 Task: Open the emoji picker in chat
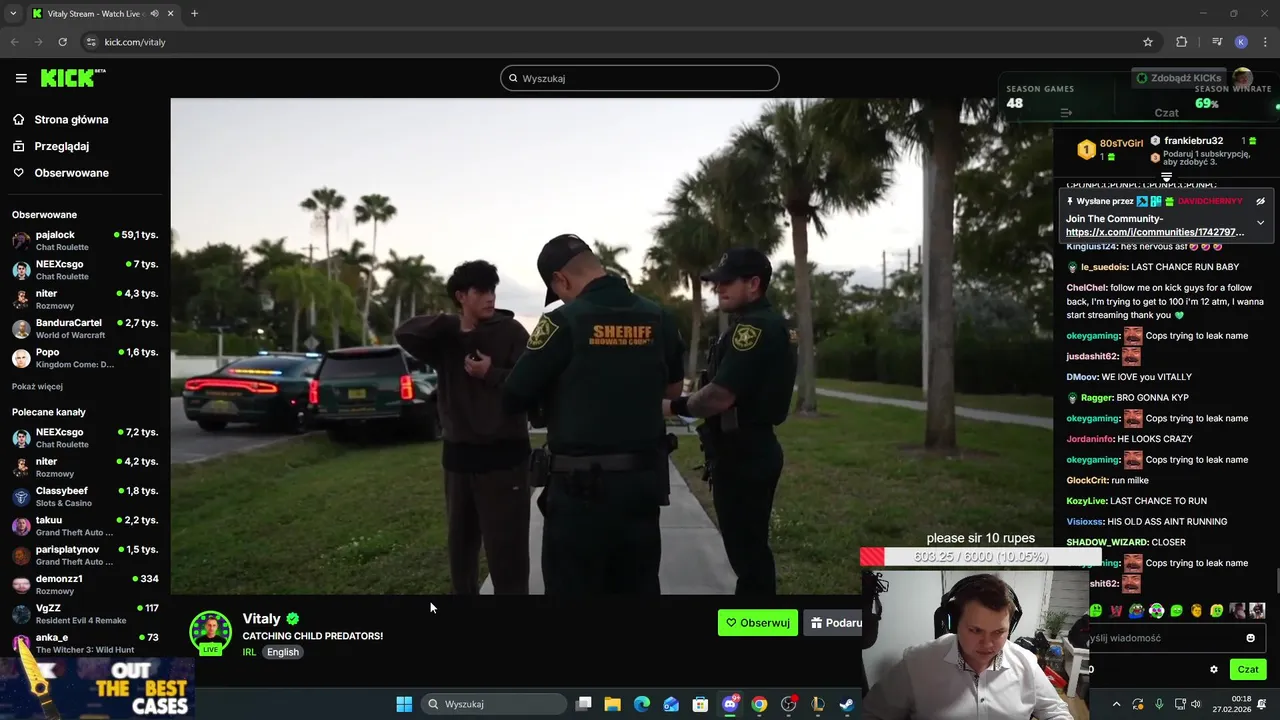[1250, 638]
